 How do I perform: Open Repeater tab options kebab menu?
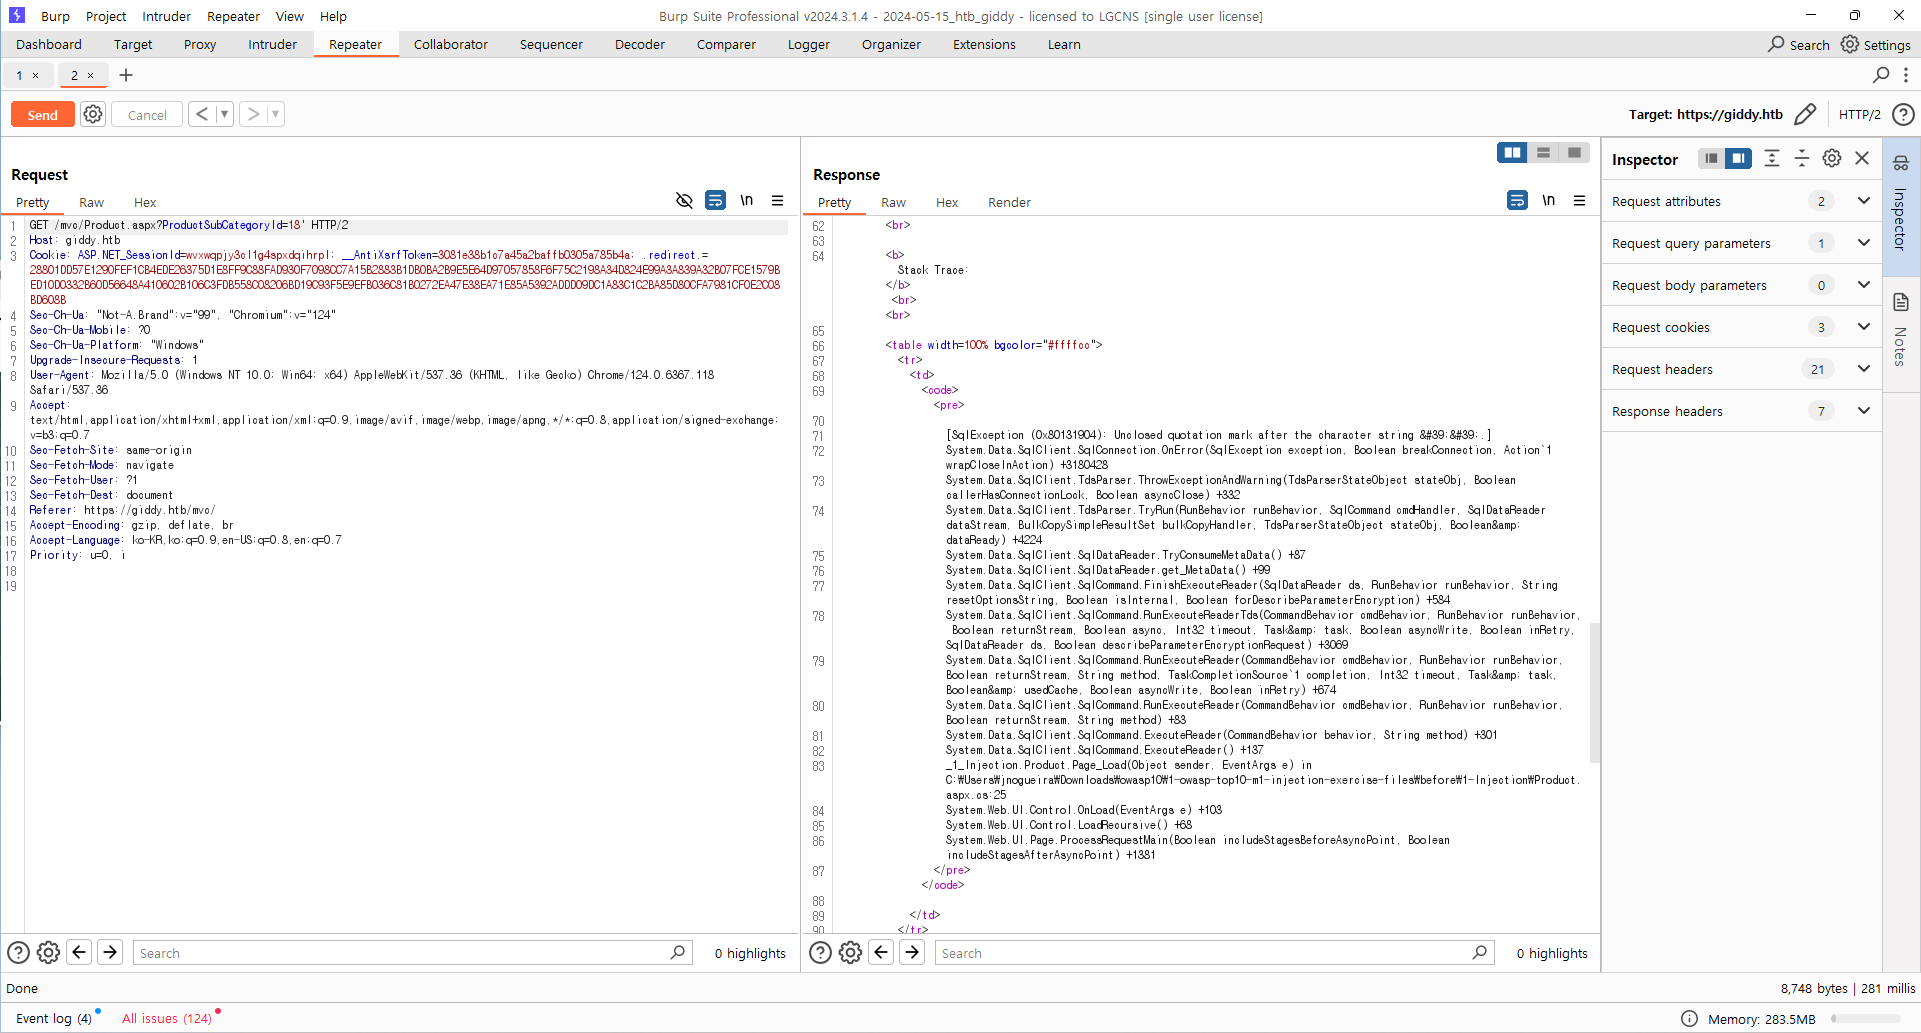tap(1906, 75)
